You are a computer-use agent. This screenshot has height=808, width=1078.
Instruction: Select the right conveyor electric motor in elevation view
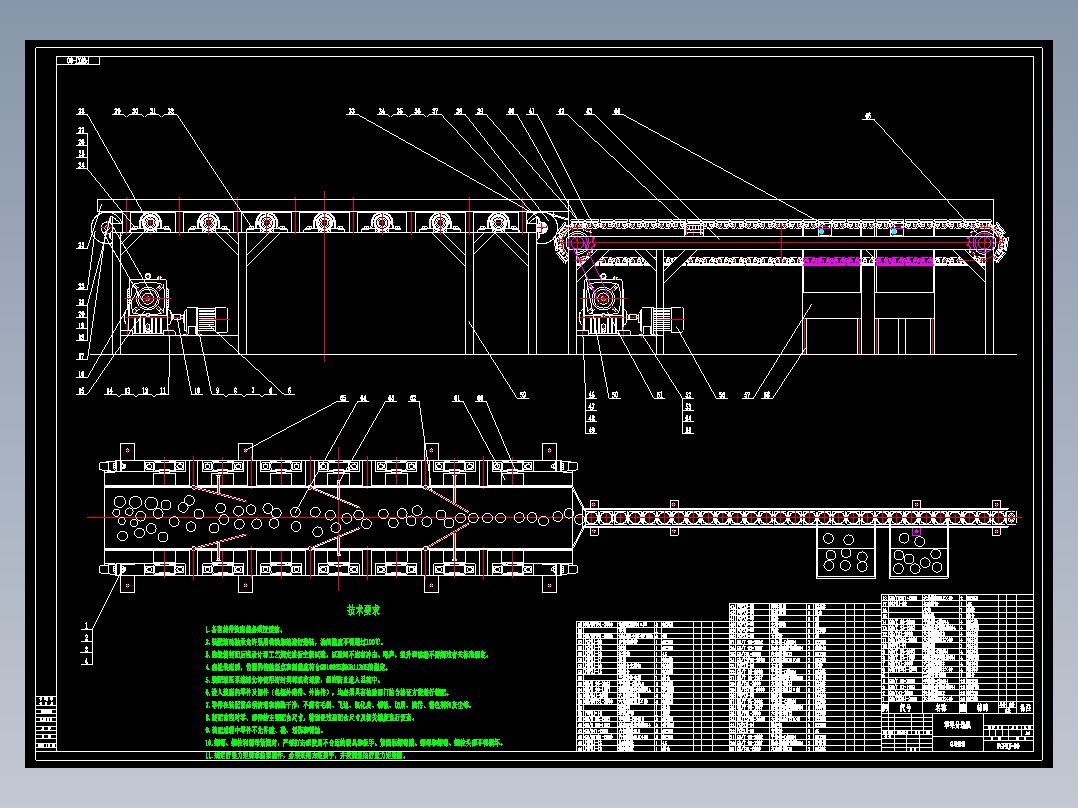[x=662, y=320]
